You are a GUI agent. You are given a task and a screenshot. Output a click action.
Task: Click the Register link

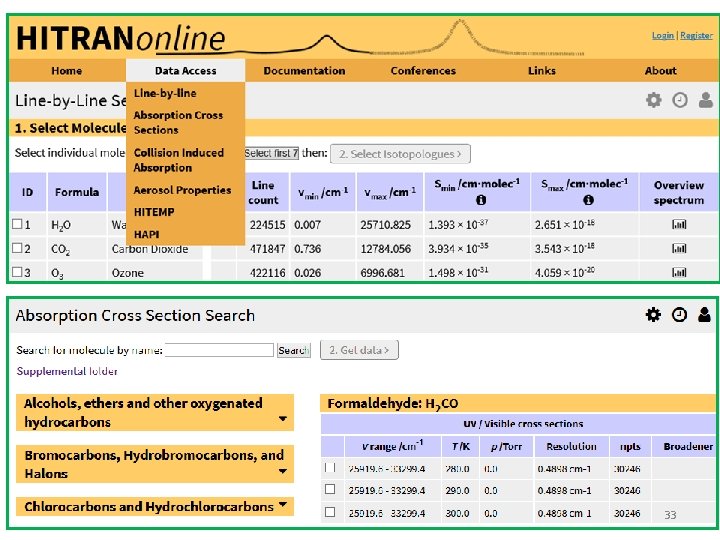pos(696,35)
